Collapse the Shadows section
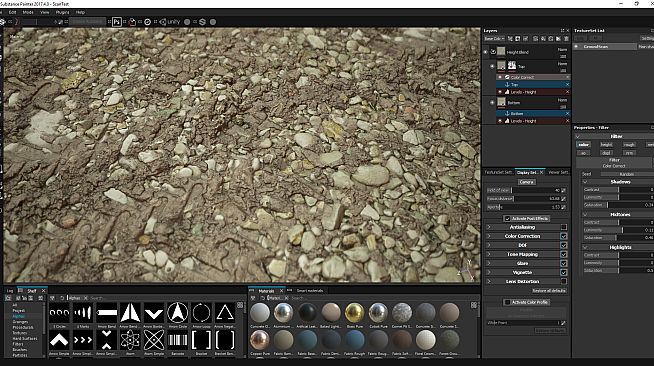 pyautogui.click(x=585, y=182)
